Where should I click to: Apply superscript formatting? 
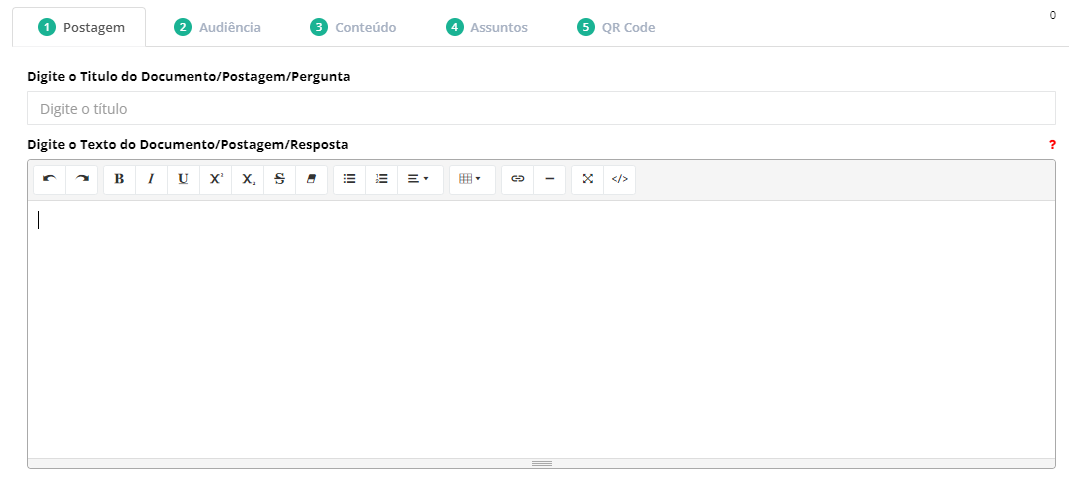point(215,179)
